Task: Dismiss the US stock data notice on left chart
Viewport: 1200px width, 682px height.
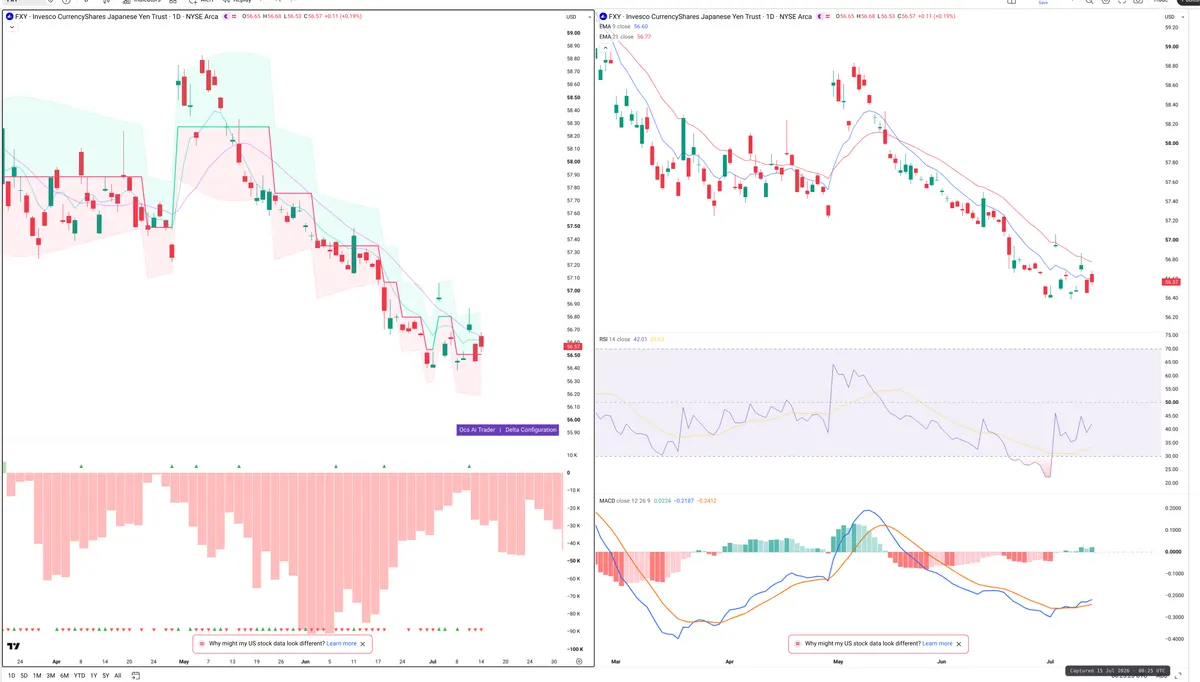Action: click(363, 644)
